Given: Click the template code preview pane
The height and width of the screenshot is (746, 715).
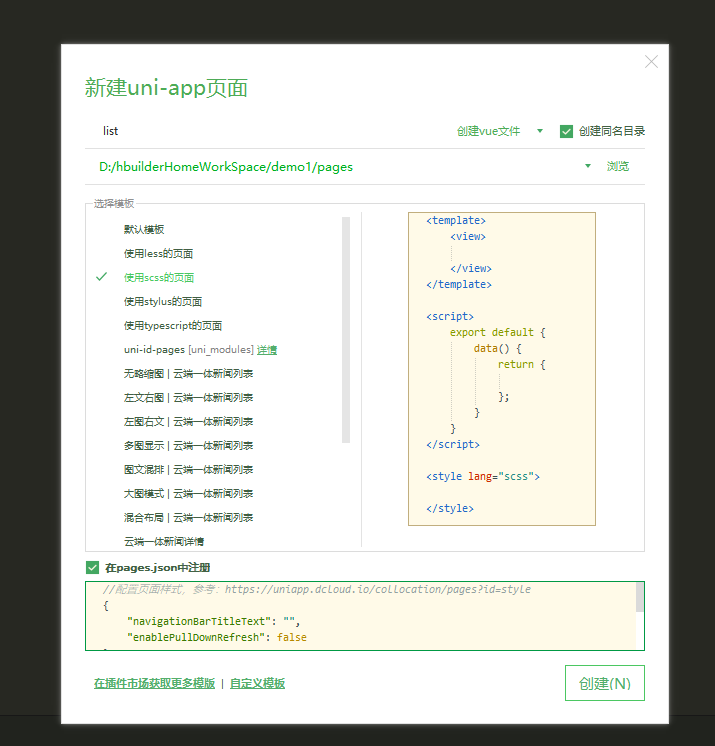Looking at the screenshot, I should pos(502,369).
